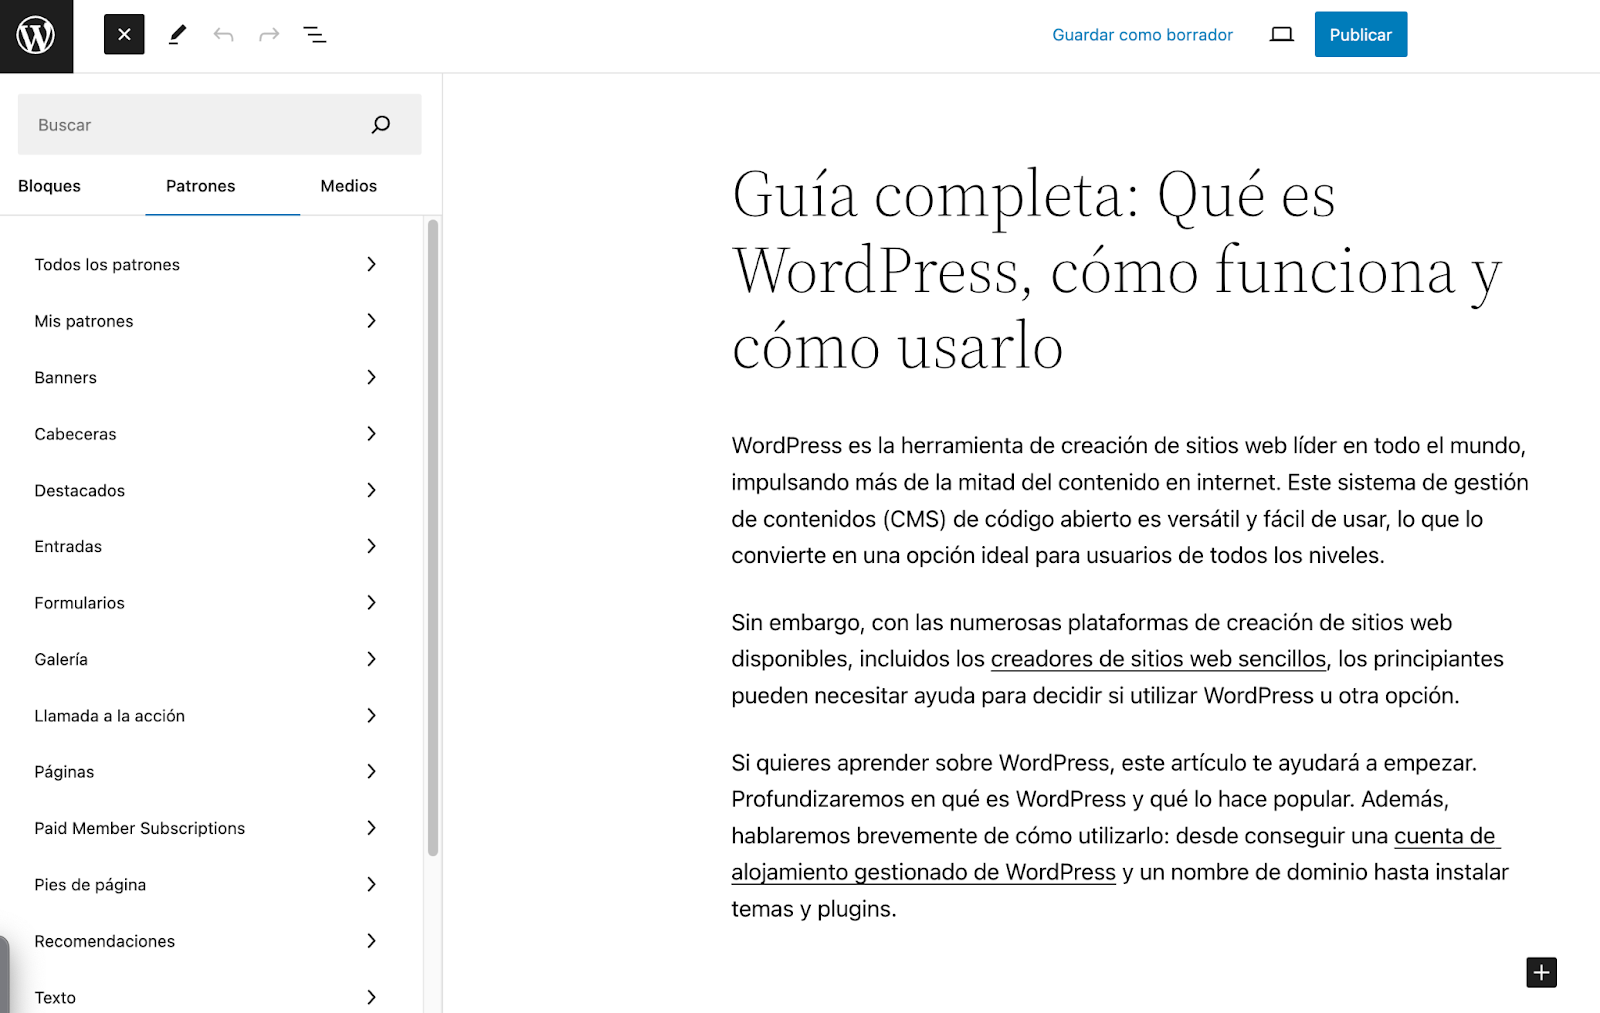Open the document overview list icon
Screen dimensions: 1600x1013
click(x=315, y=35)
